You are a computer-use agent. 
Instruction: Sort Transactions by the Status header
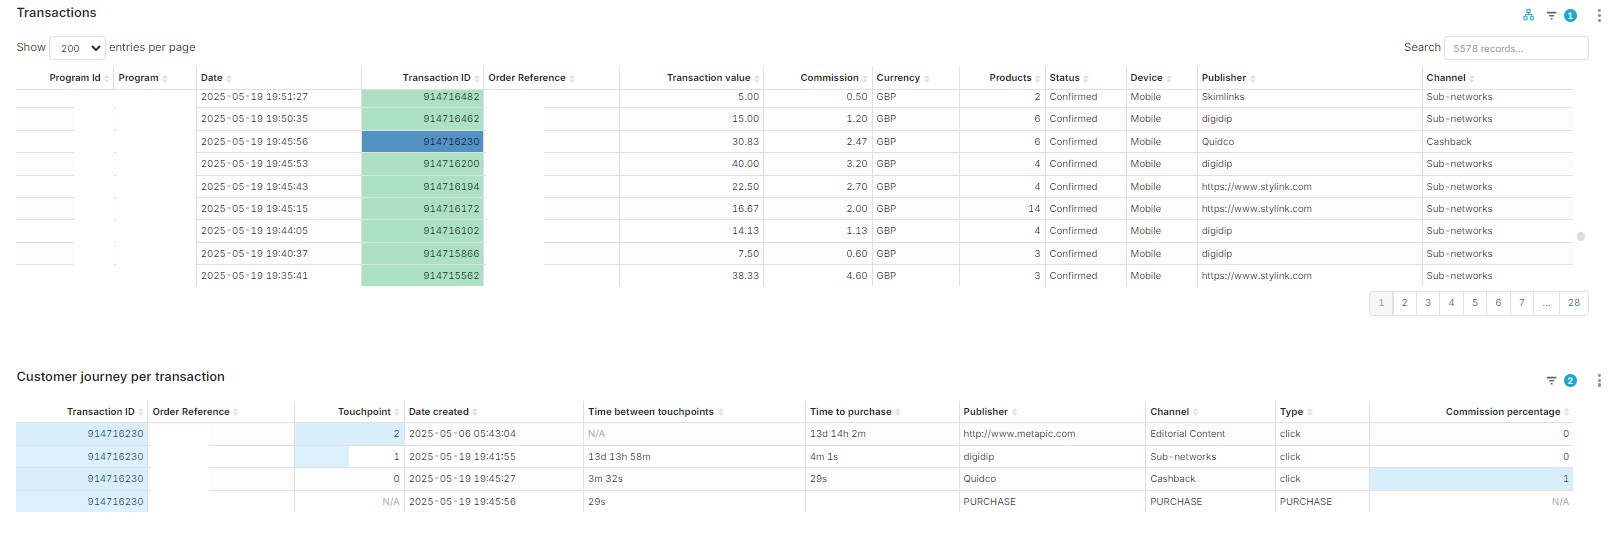pyautogui.click(x=1064, y=78)
